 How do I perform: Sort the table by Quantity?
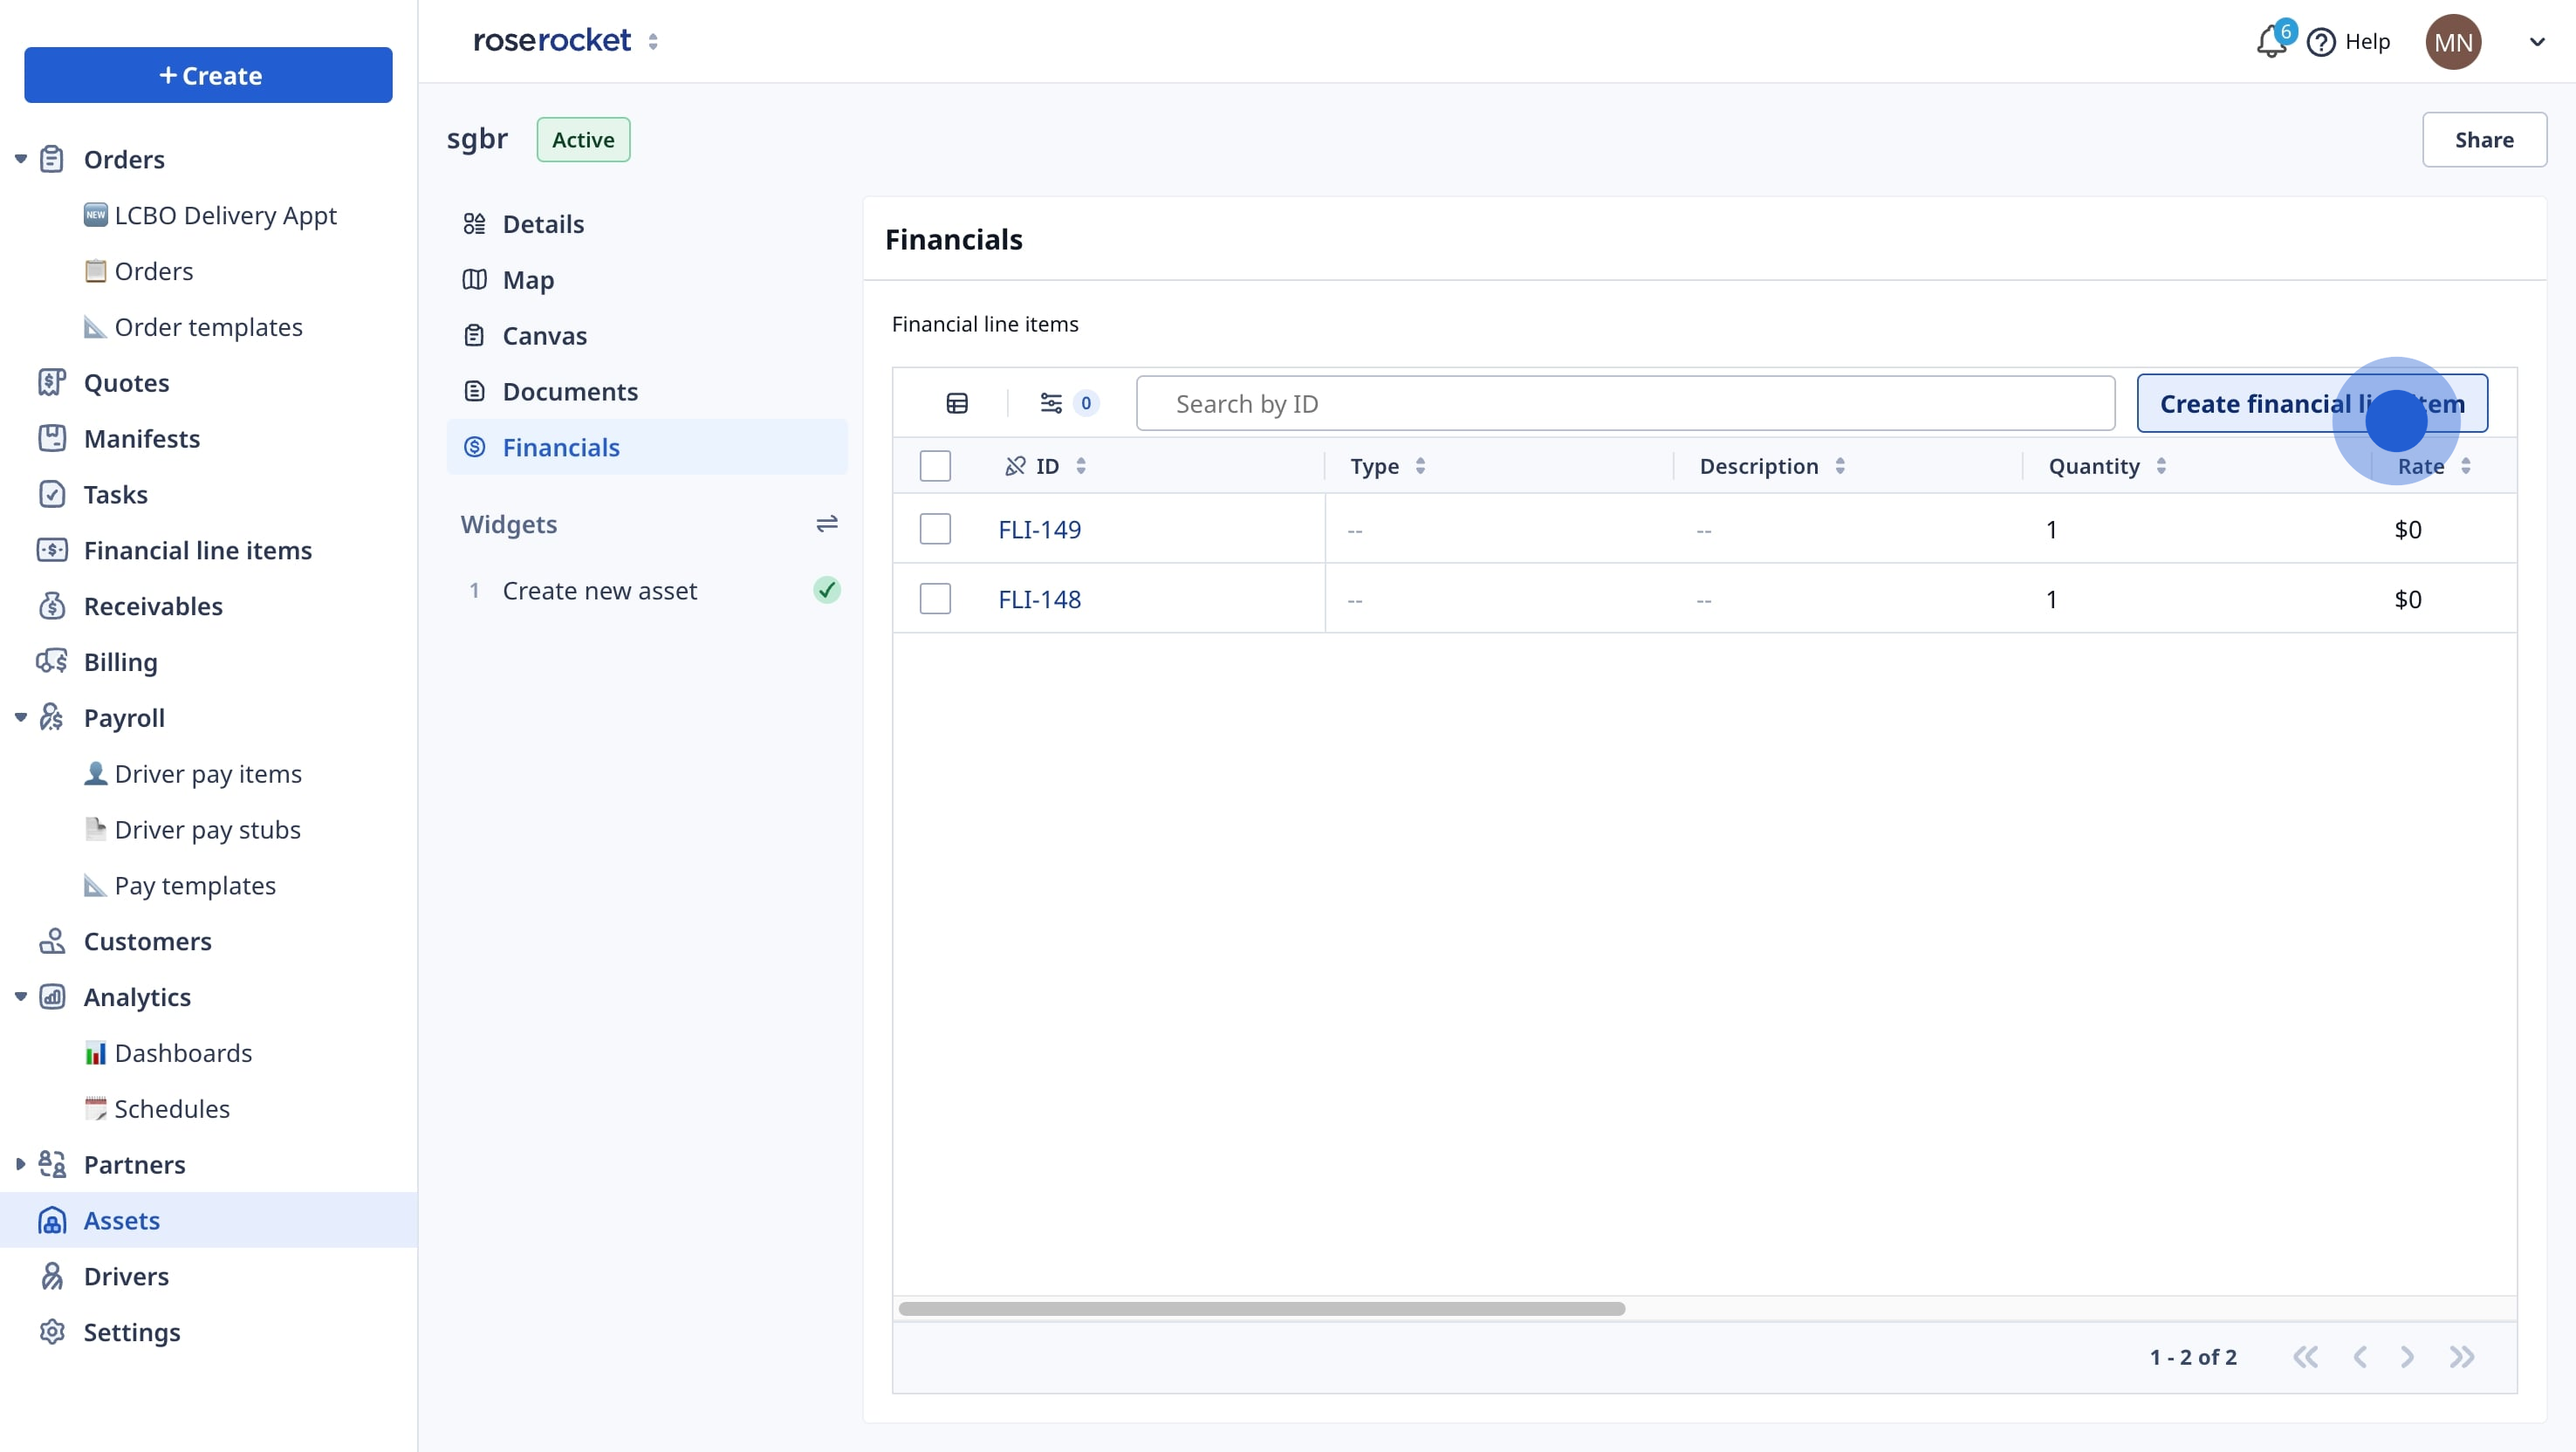point(2161,465)
